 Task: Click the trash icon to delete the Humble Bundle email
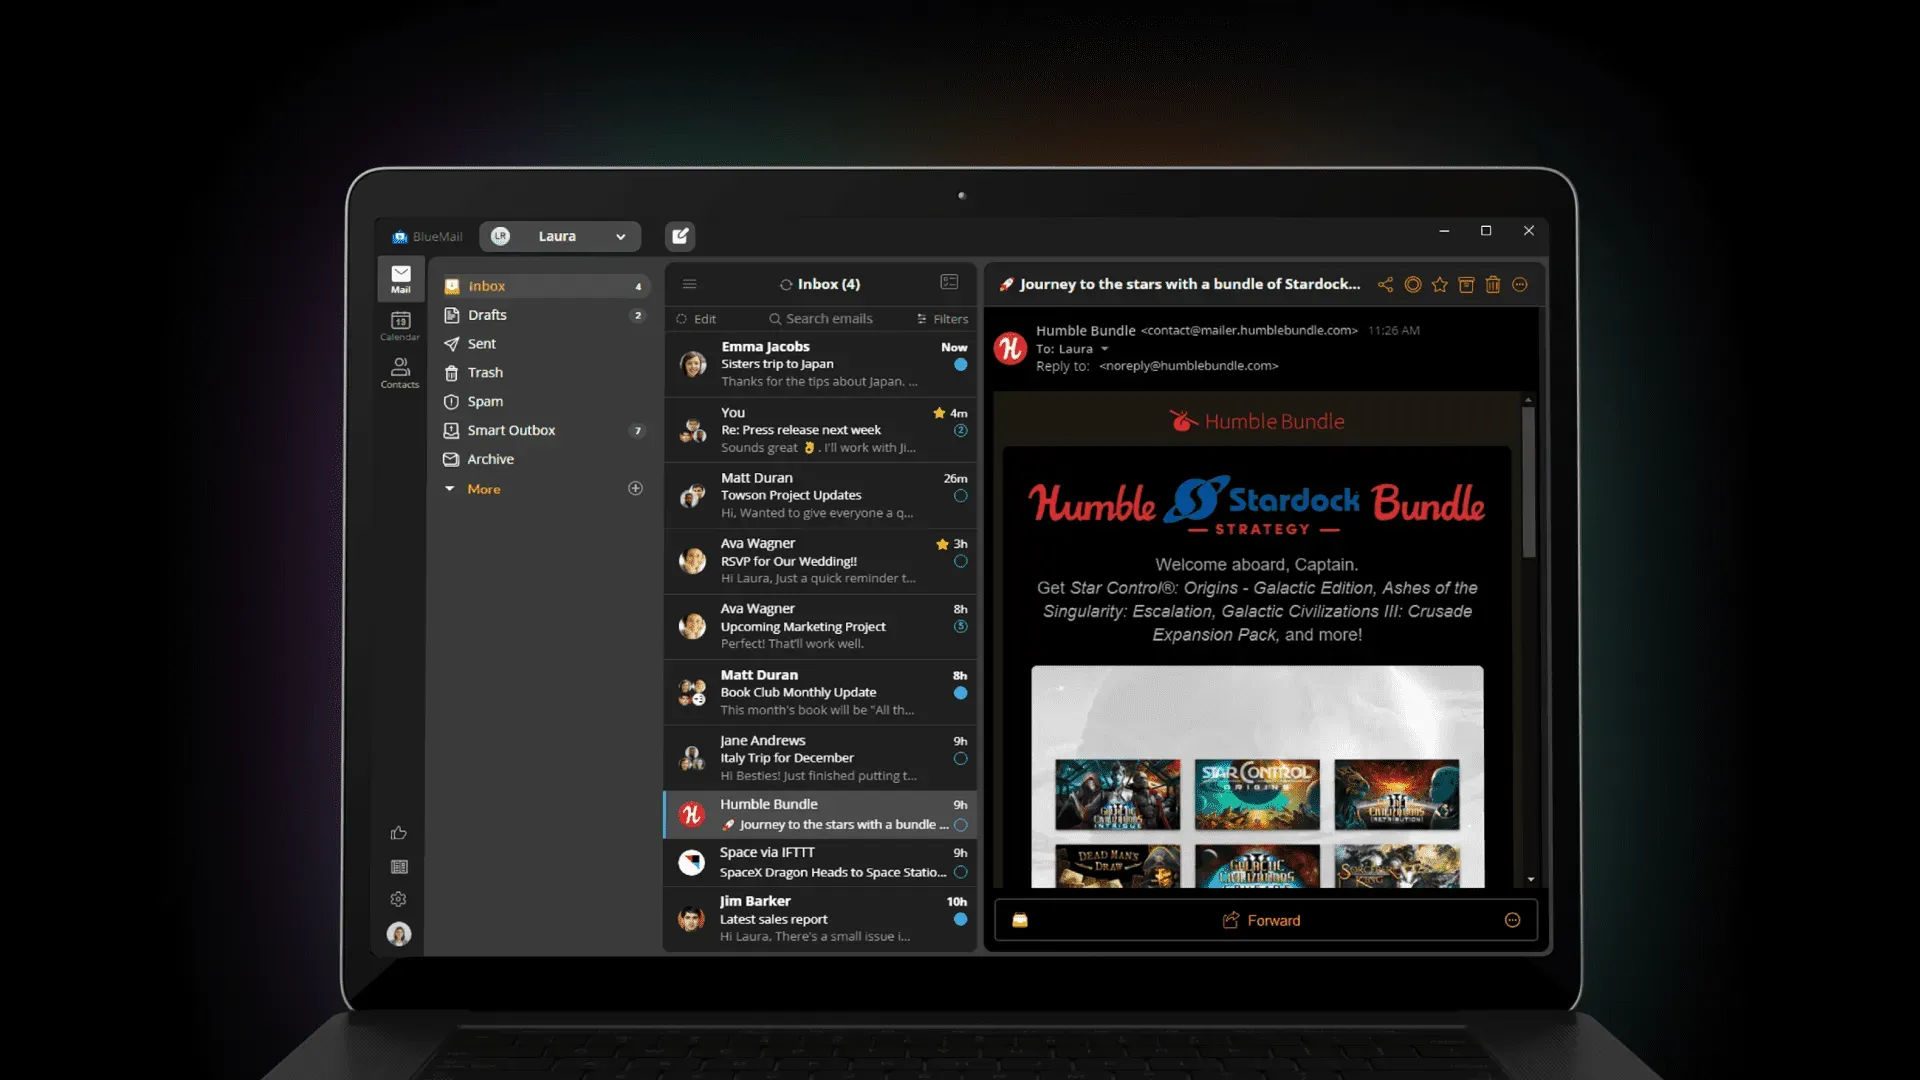pos(1493,284)
